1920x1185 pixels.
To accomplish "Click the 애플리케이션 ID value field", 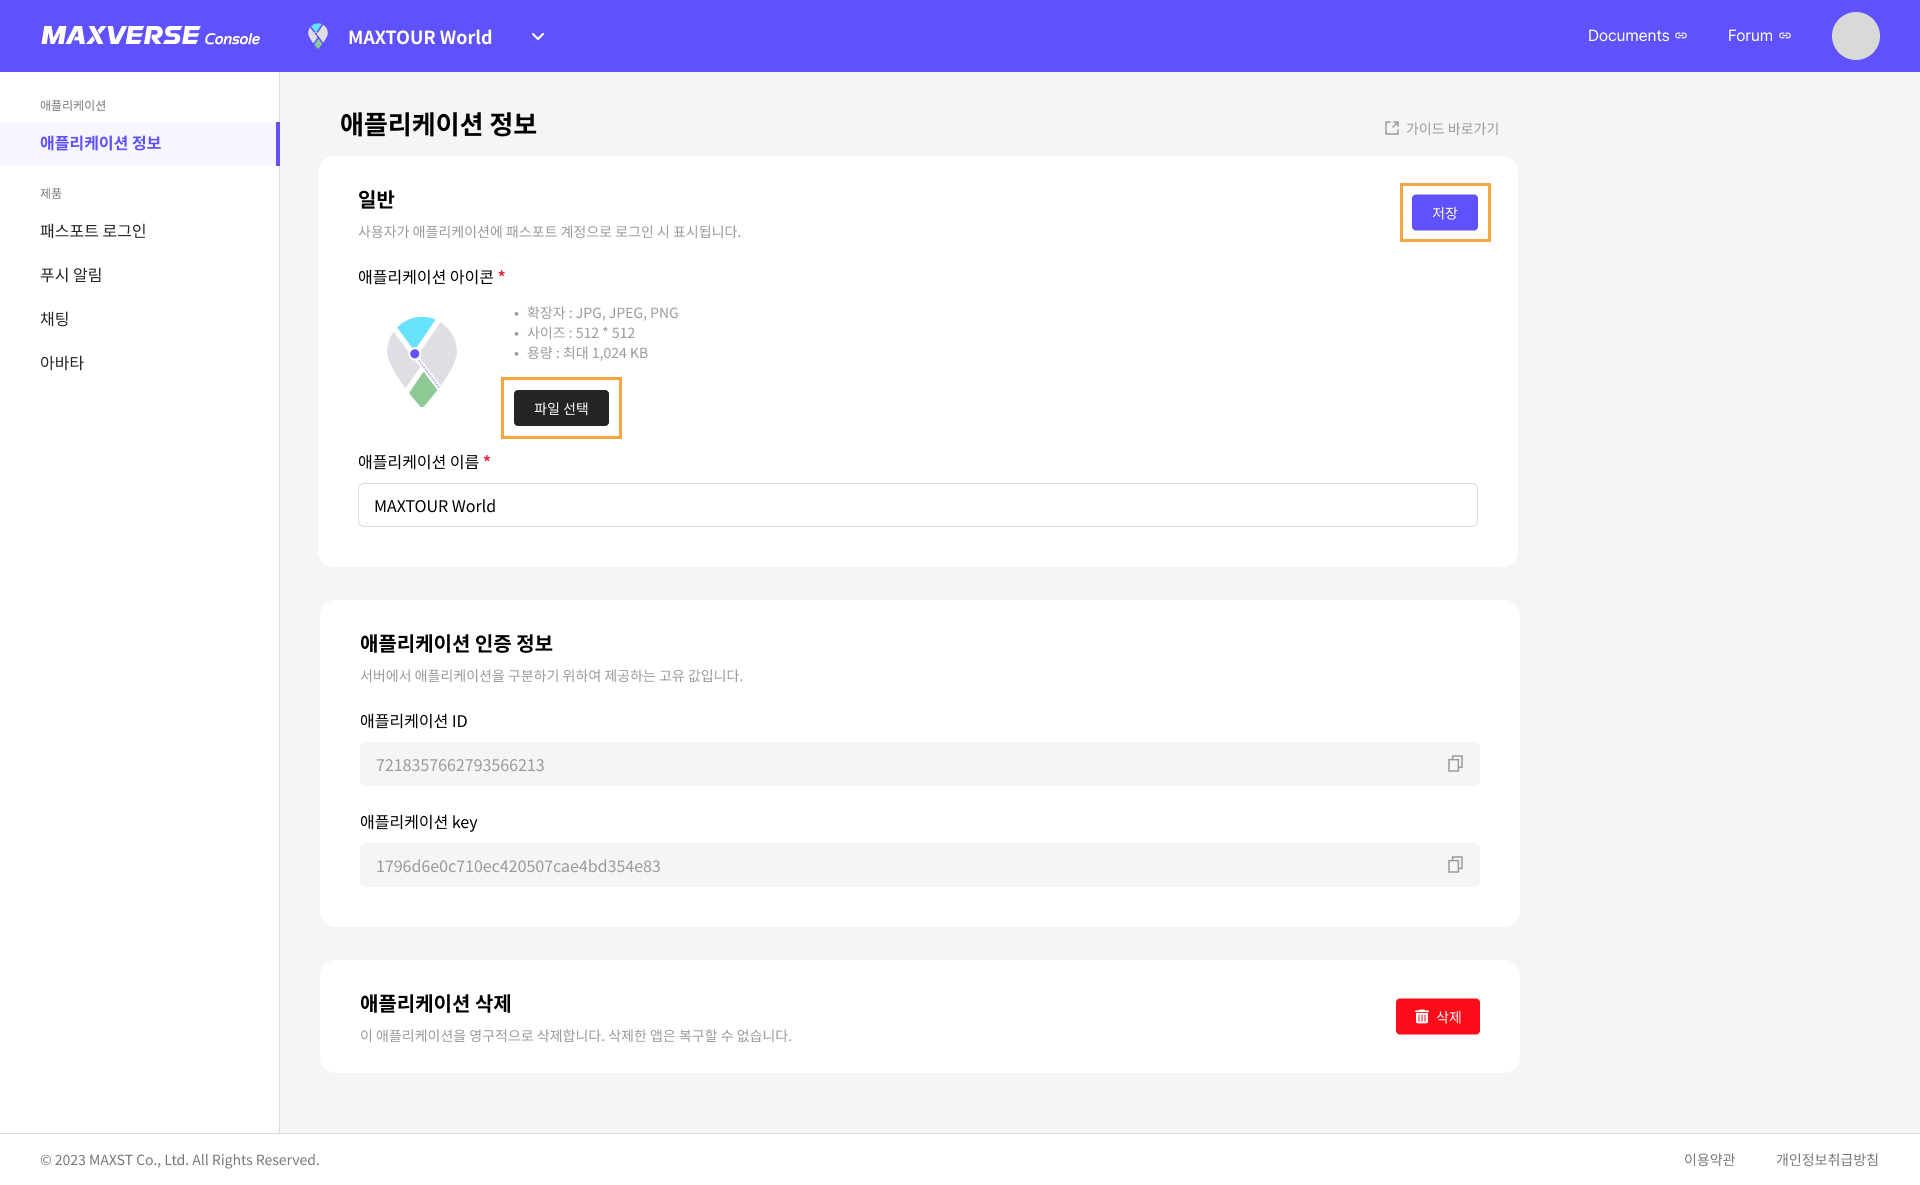I will click(920, 764).
